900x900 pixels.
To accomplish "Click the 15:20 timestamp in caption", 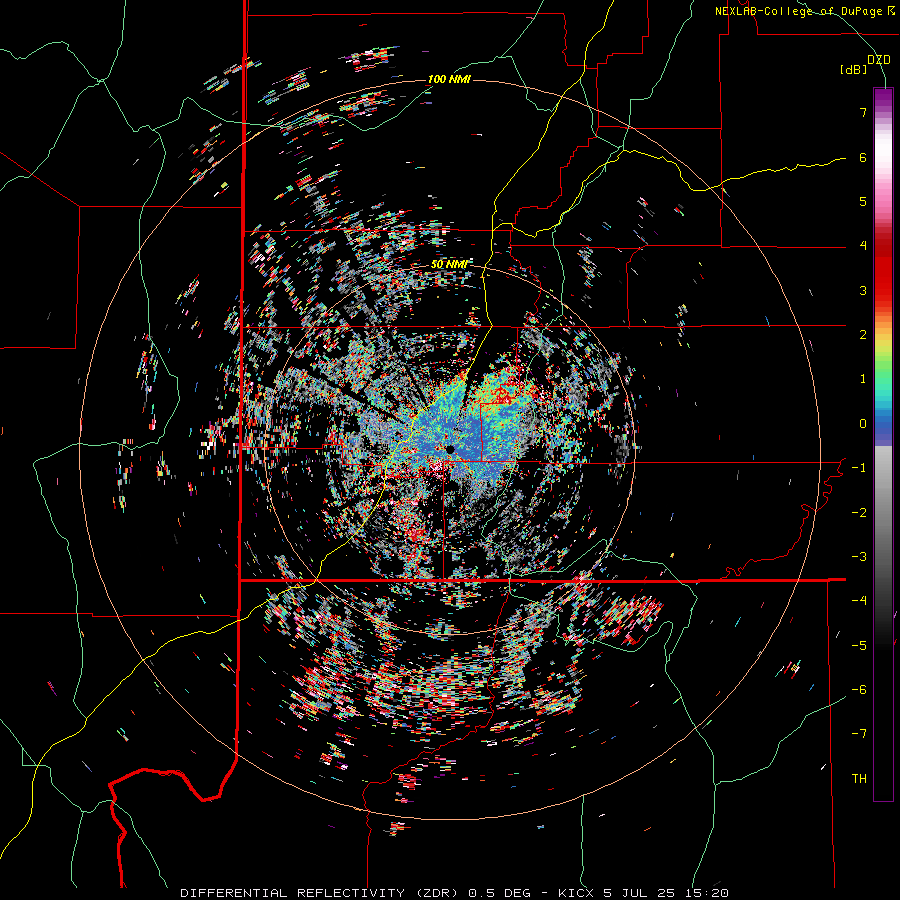I will (708, 893).
